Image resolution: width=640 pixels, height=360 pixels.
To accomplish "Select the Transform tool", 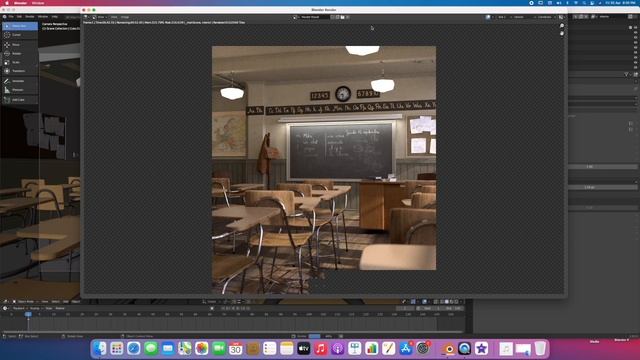I will pyautogui.click(x=20, y=71).
